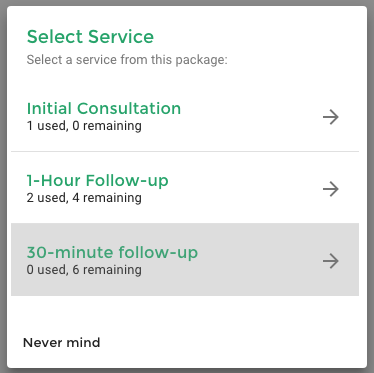Viewport: 374px width, 373px height.
Task: Click the arrow icon beside 1-Hour Follow-up
Action: 331,189
